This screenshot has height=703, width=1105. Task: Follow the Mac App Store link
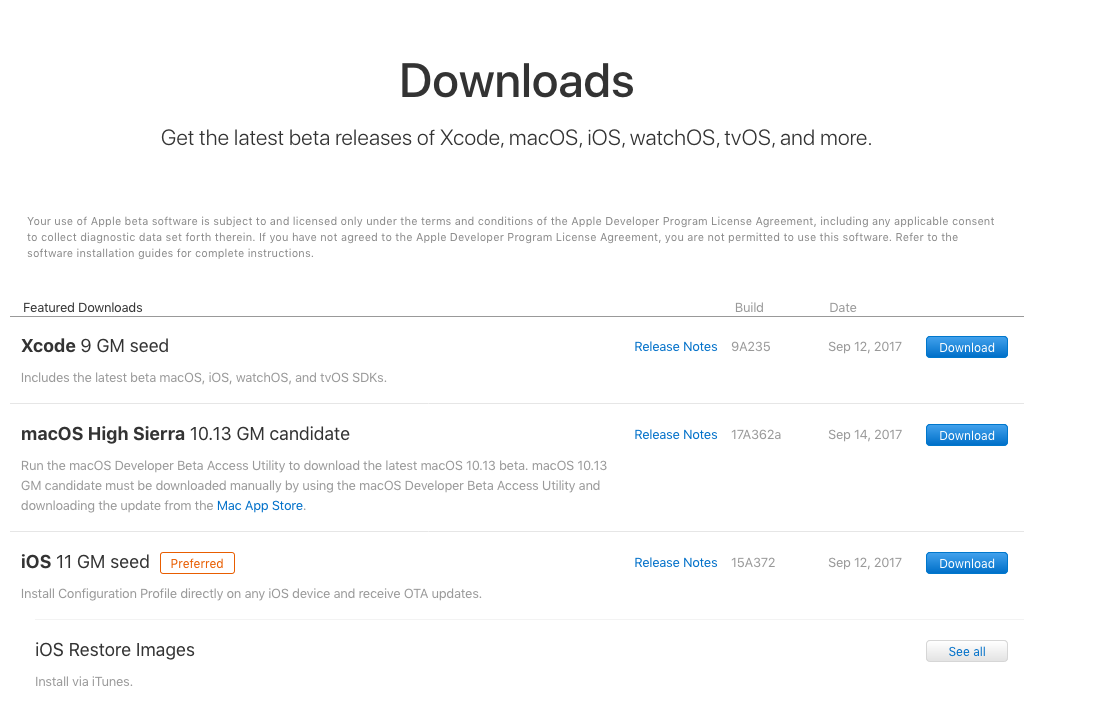tap(260, 506)
